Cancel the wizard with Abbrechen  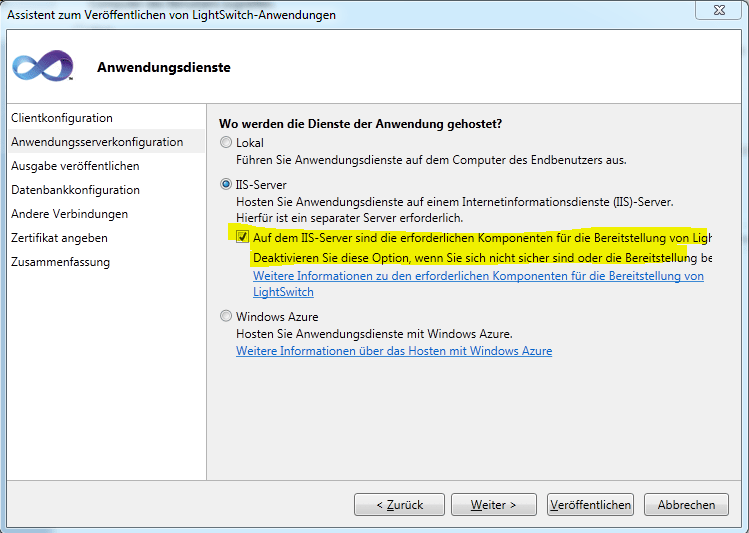(x=686, y=505)
